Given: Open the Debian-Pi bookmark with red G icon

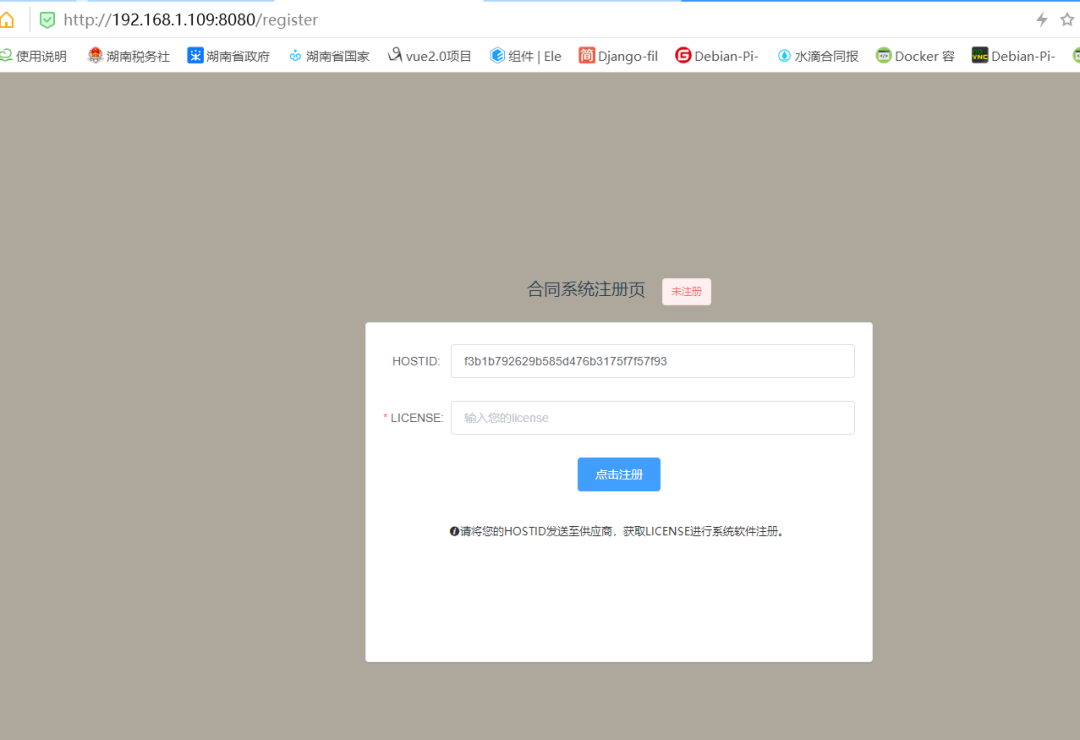Looking at the screenshot, I should click(x=717, y=56).
